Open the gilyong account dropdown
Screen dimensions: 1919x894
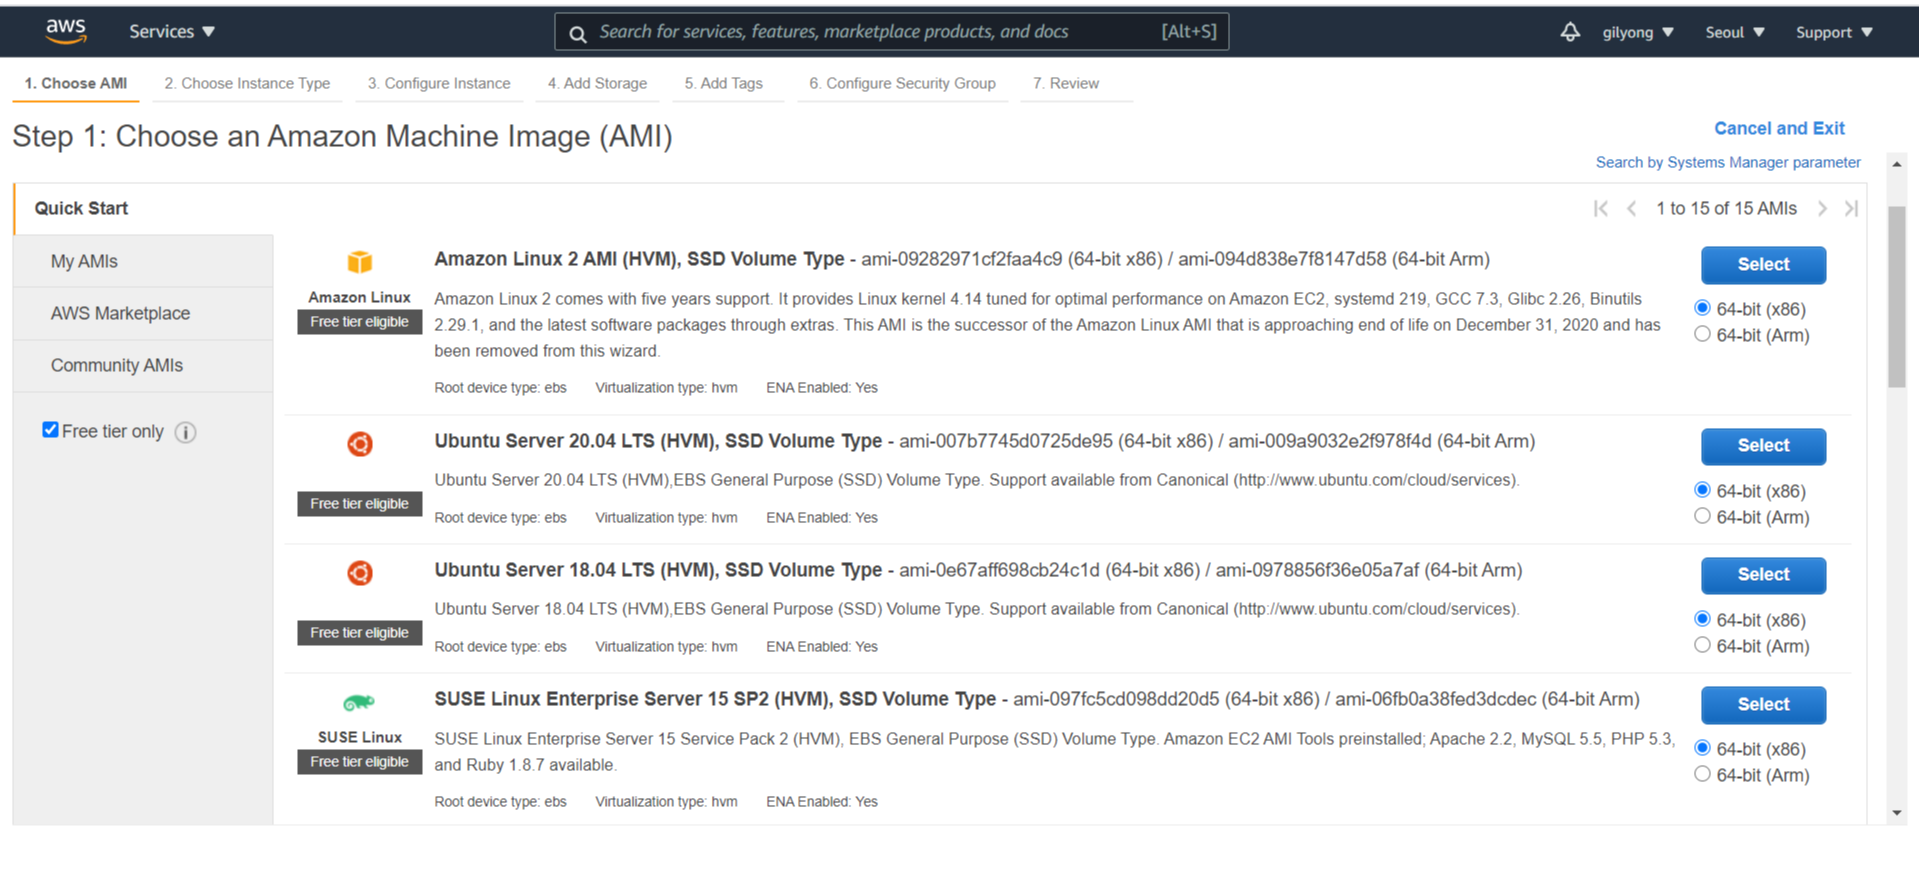(1637, 32)
